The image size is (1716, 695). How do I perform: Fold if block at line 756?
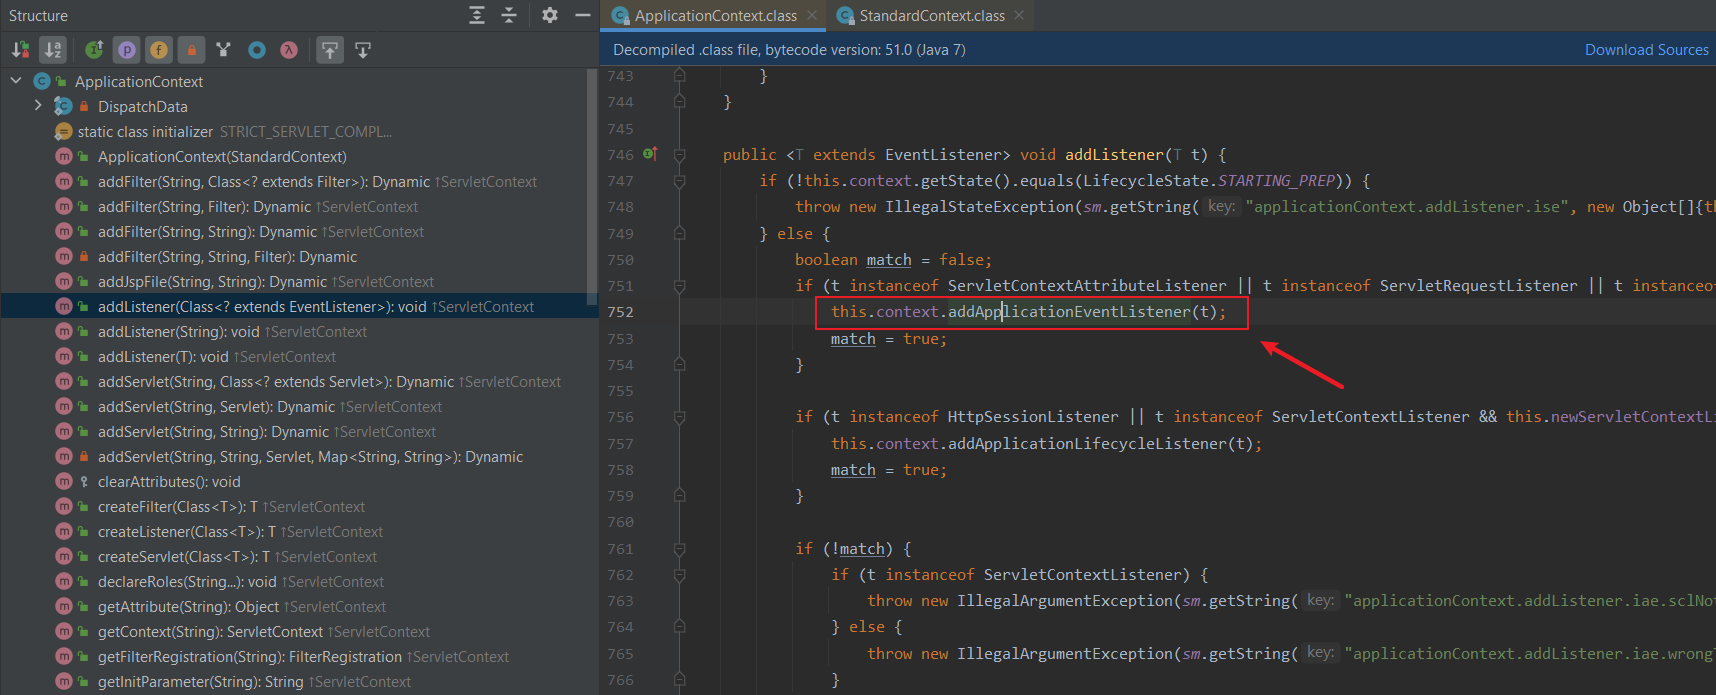point(679,417)
